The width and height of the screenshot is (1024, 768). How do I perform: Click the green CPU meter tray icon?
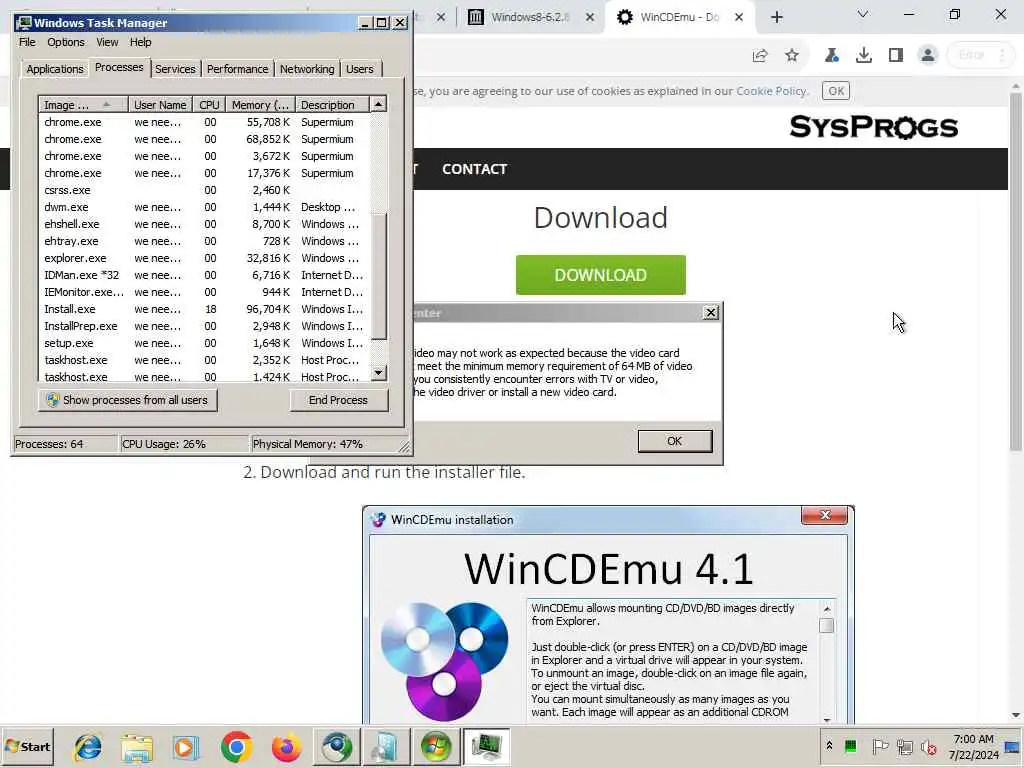850,746
